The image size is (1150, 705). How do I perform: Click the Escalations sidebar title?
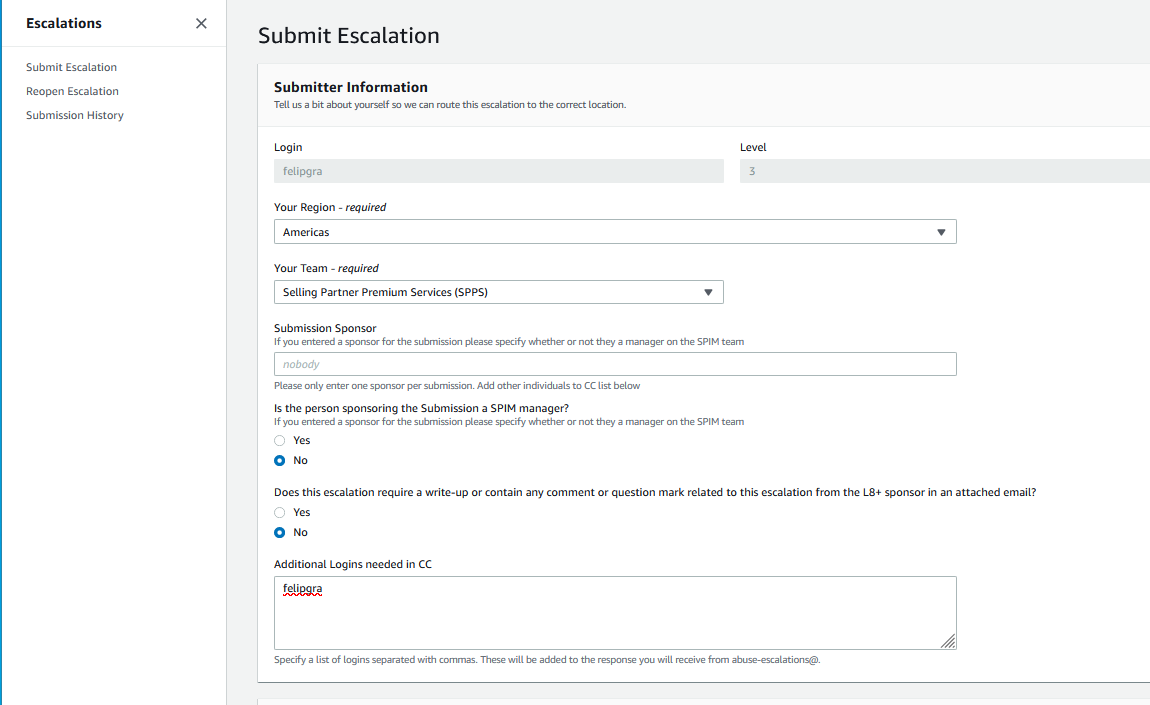64,23
